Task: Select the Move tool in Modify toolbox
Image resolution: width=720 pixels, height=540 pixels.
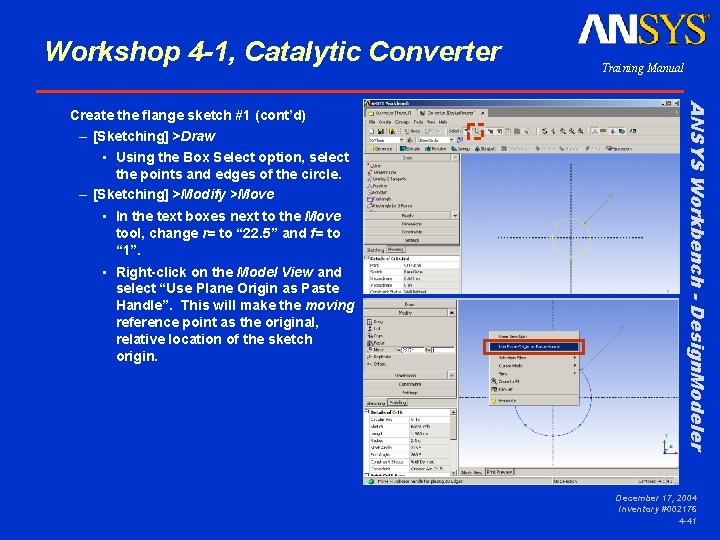Action: click(375, 349)
